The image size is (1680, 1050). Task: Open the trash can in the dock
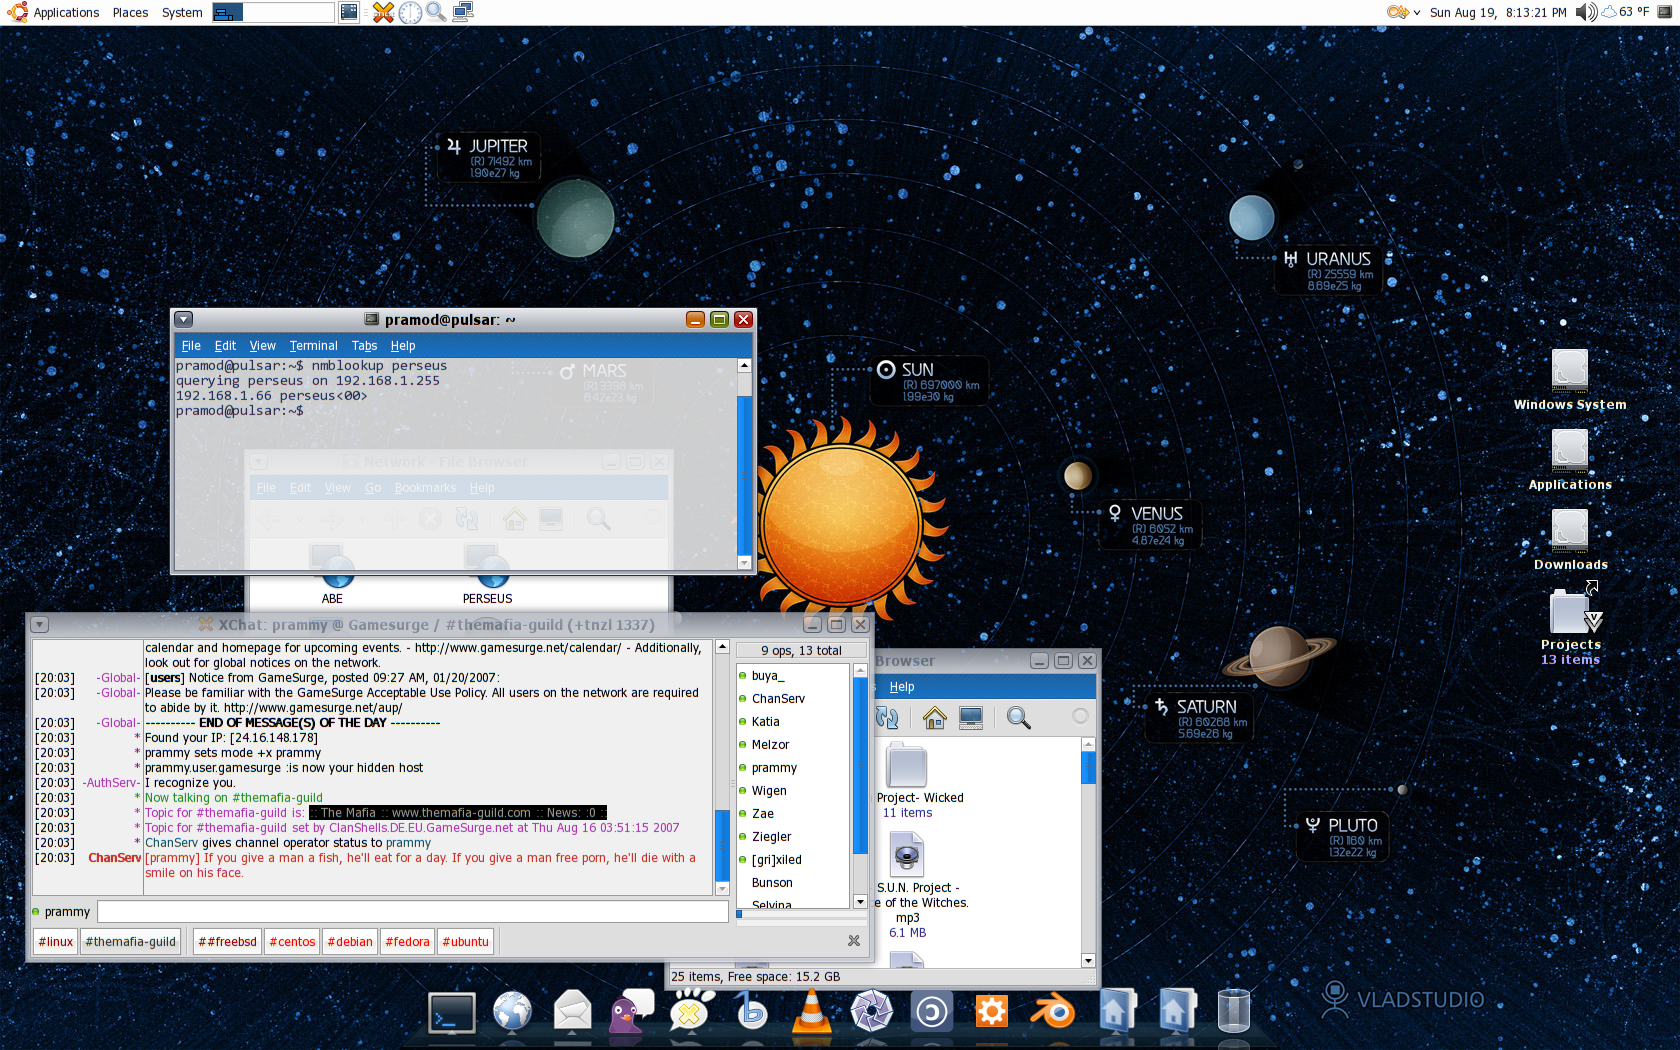(x=1233, y=1011)
